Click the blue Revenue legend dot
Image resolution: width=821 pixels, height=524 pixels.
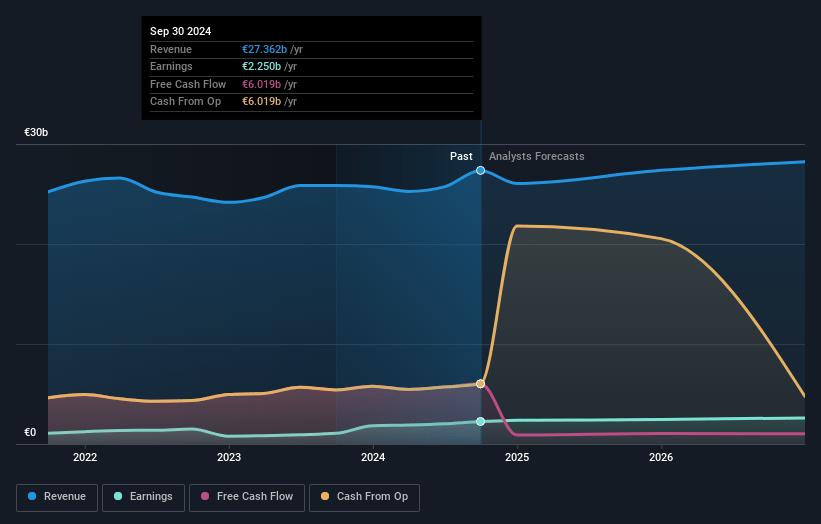32,496
